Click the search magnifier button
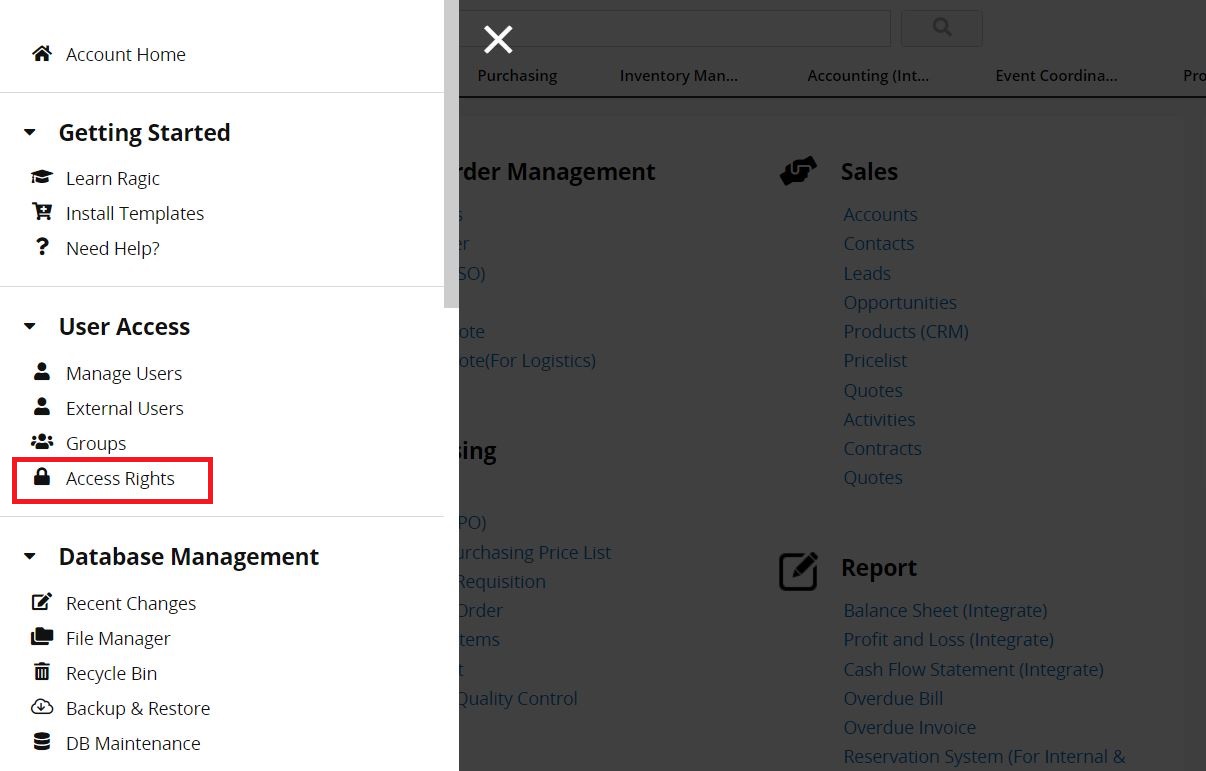 click(941, 28)
